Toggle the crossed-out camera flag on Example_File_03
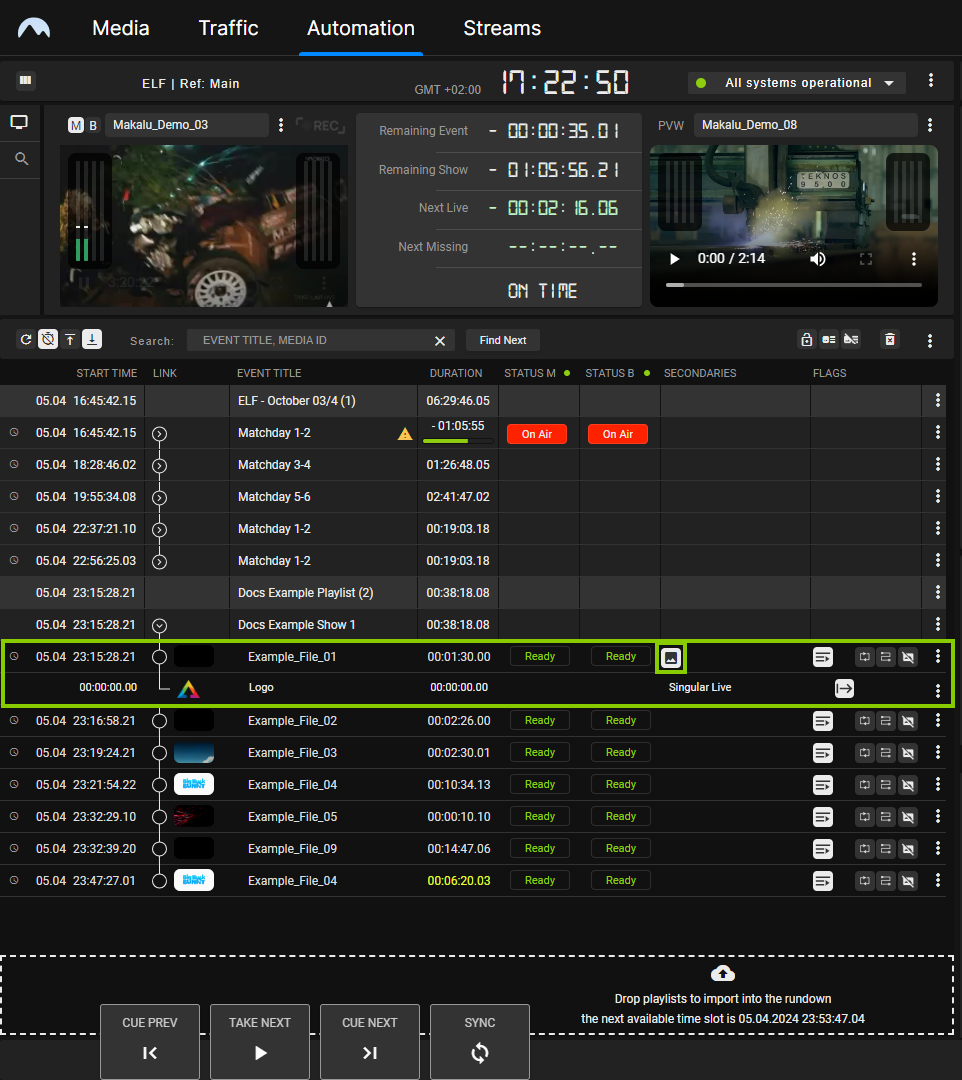Image resolution: width=962 pixels, height=1080 pixels. pyautogui.click(x=907, y=753)
